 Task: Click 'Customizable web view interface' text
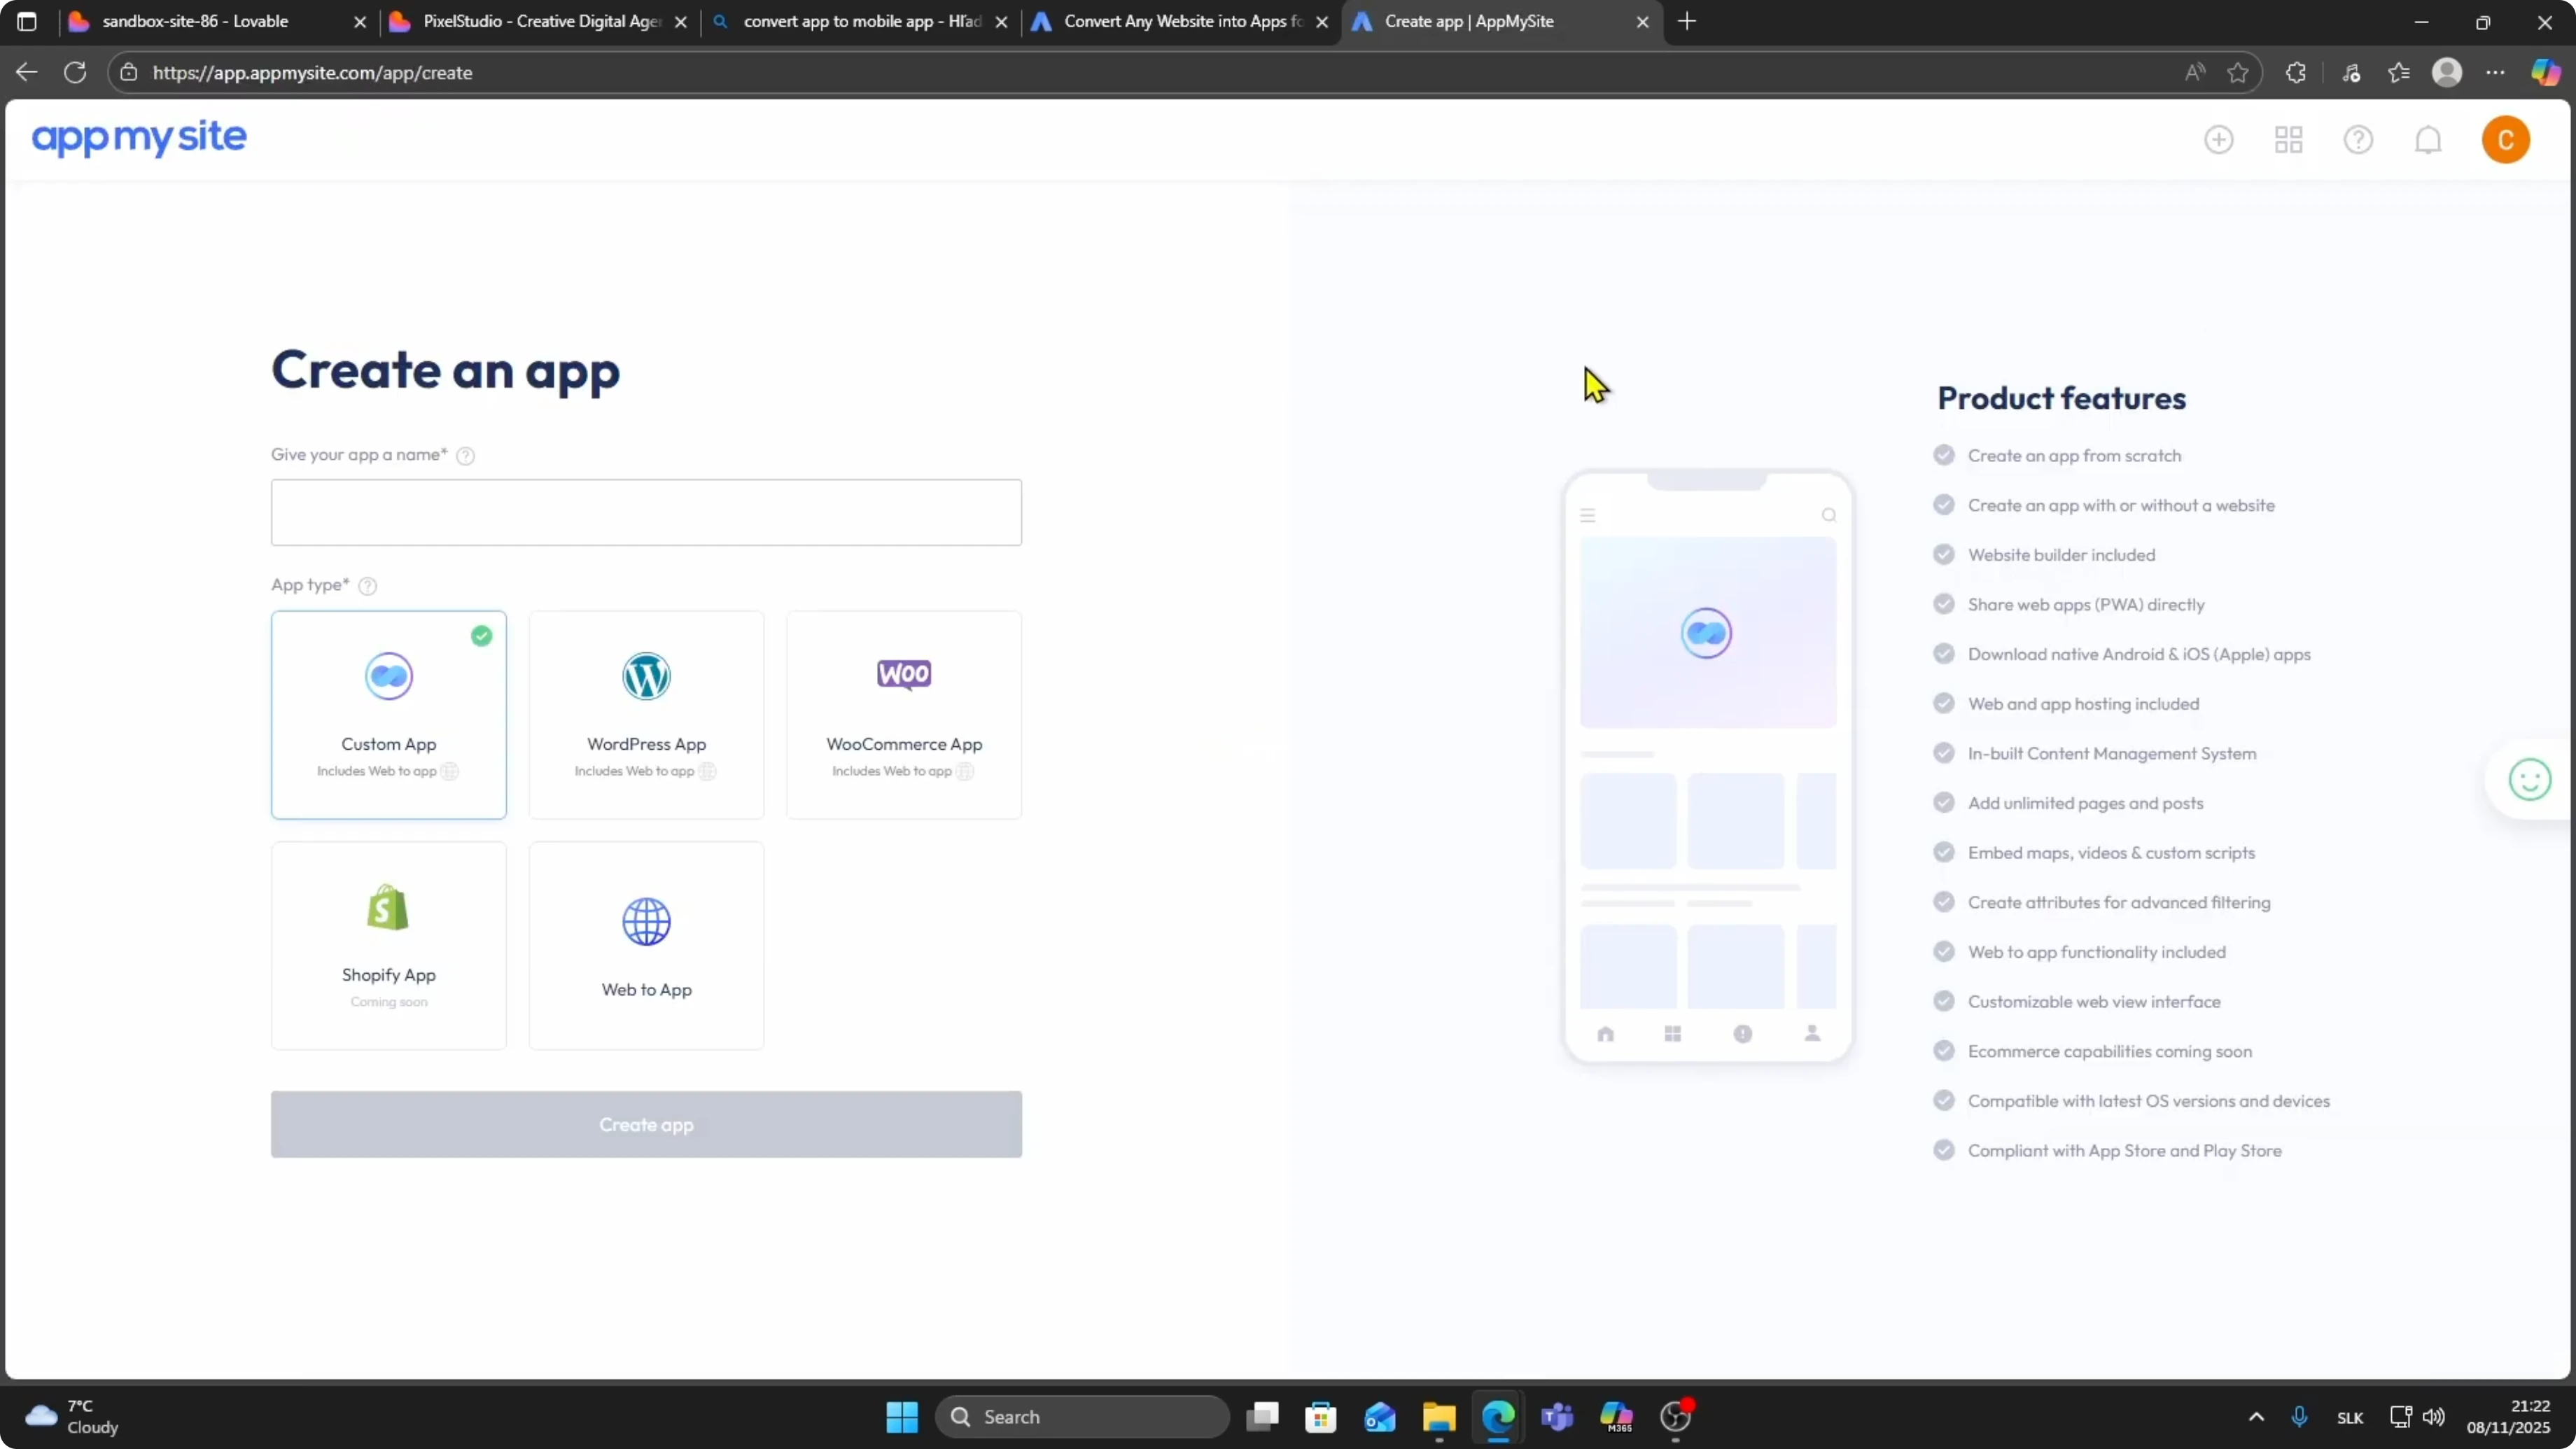point(2094,1002)
